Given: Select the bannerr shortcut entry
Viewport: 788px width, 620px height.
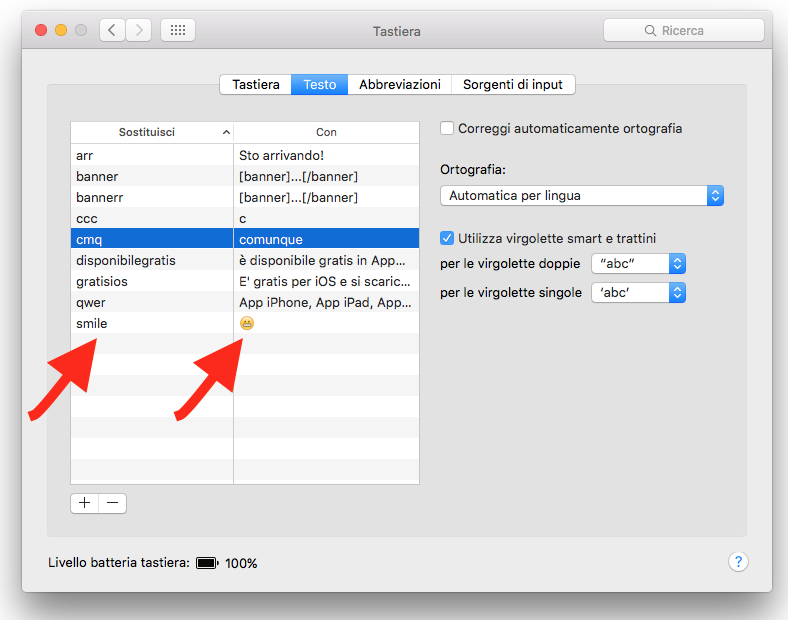Looking at the screenshot, I should tap(245, 197).
